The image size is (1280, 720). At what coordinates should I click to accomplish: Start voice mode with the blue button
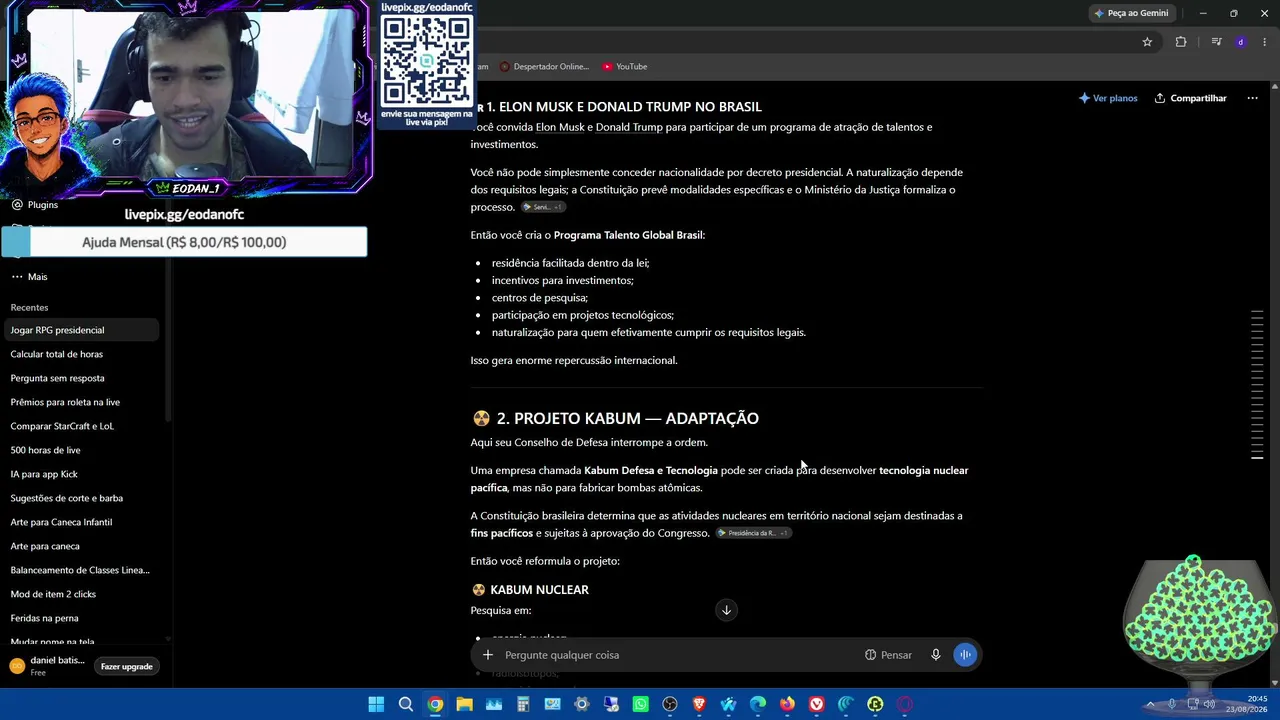tap(965, 655)
